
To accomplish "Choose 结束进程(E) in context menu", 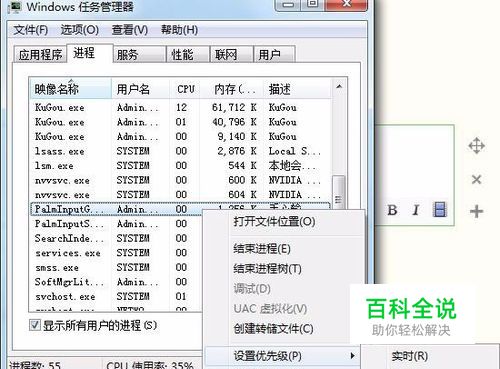I will tap(262, 249).
